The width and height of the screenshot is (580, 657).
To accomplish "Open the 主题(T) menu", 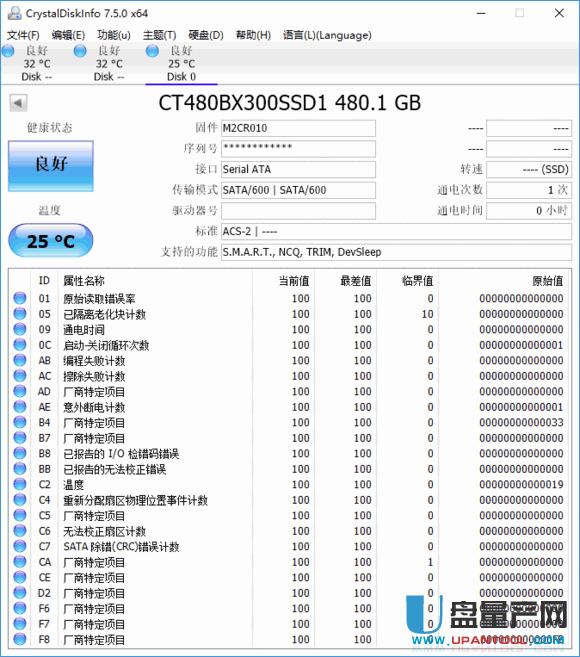I will (159, 36).
